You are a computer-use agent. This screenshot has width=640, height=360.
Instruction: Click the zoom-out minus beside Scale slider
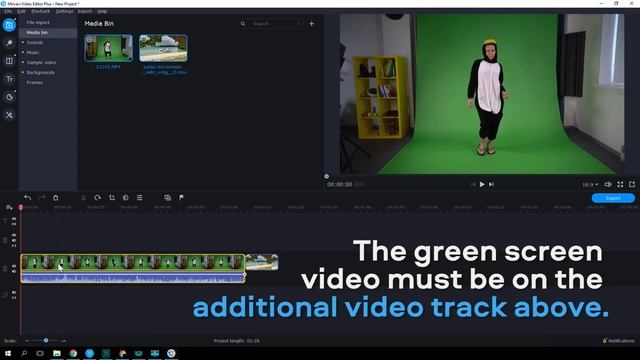[x=27, y=341]
